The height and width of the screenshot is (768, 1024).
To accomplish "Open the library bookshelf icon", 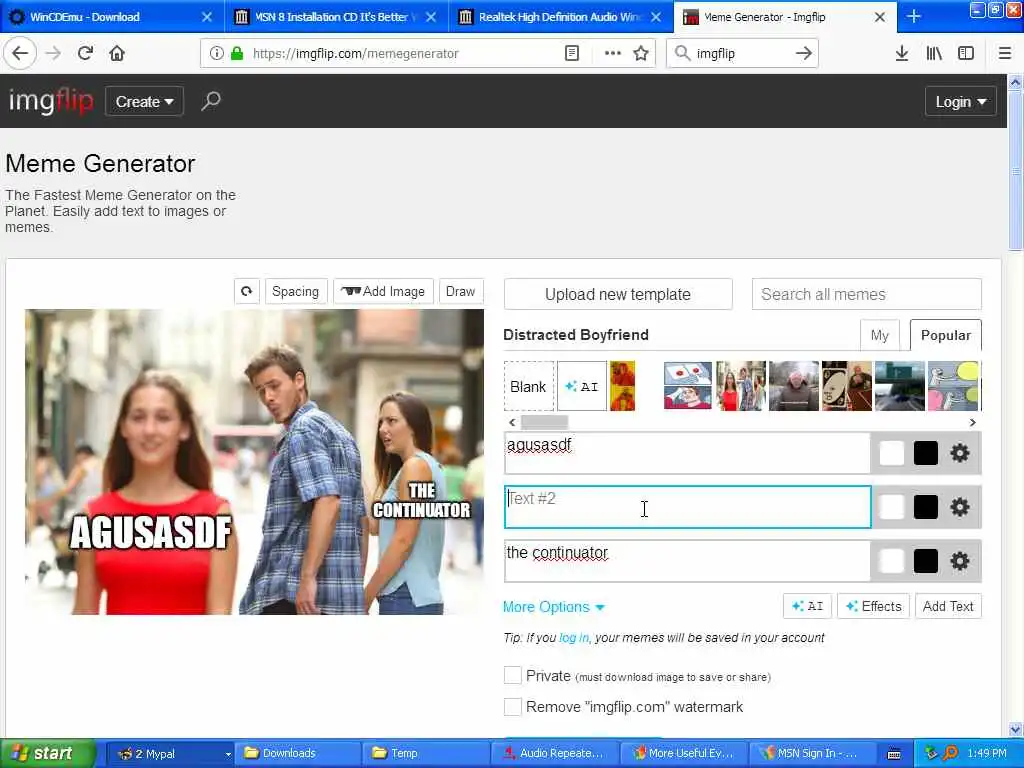I will point(934,53).
